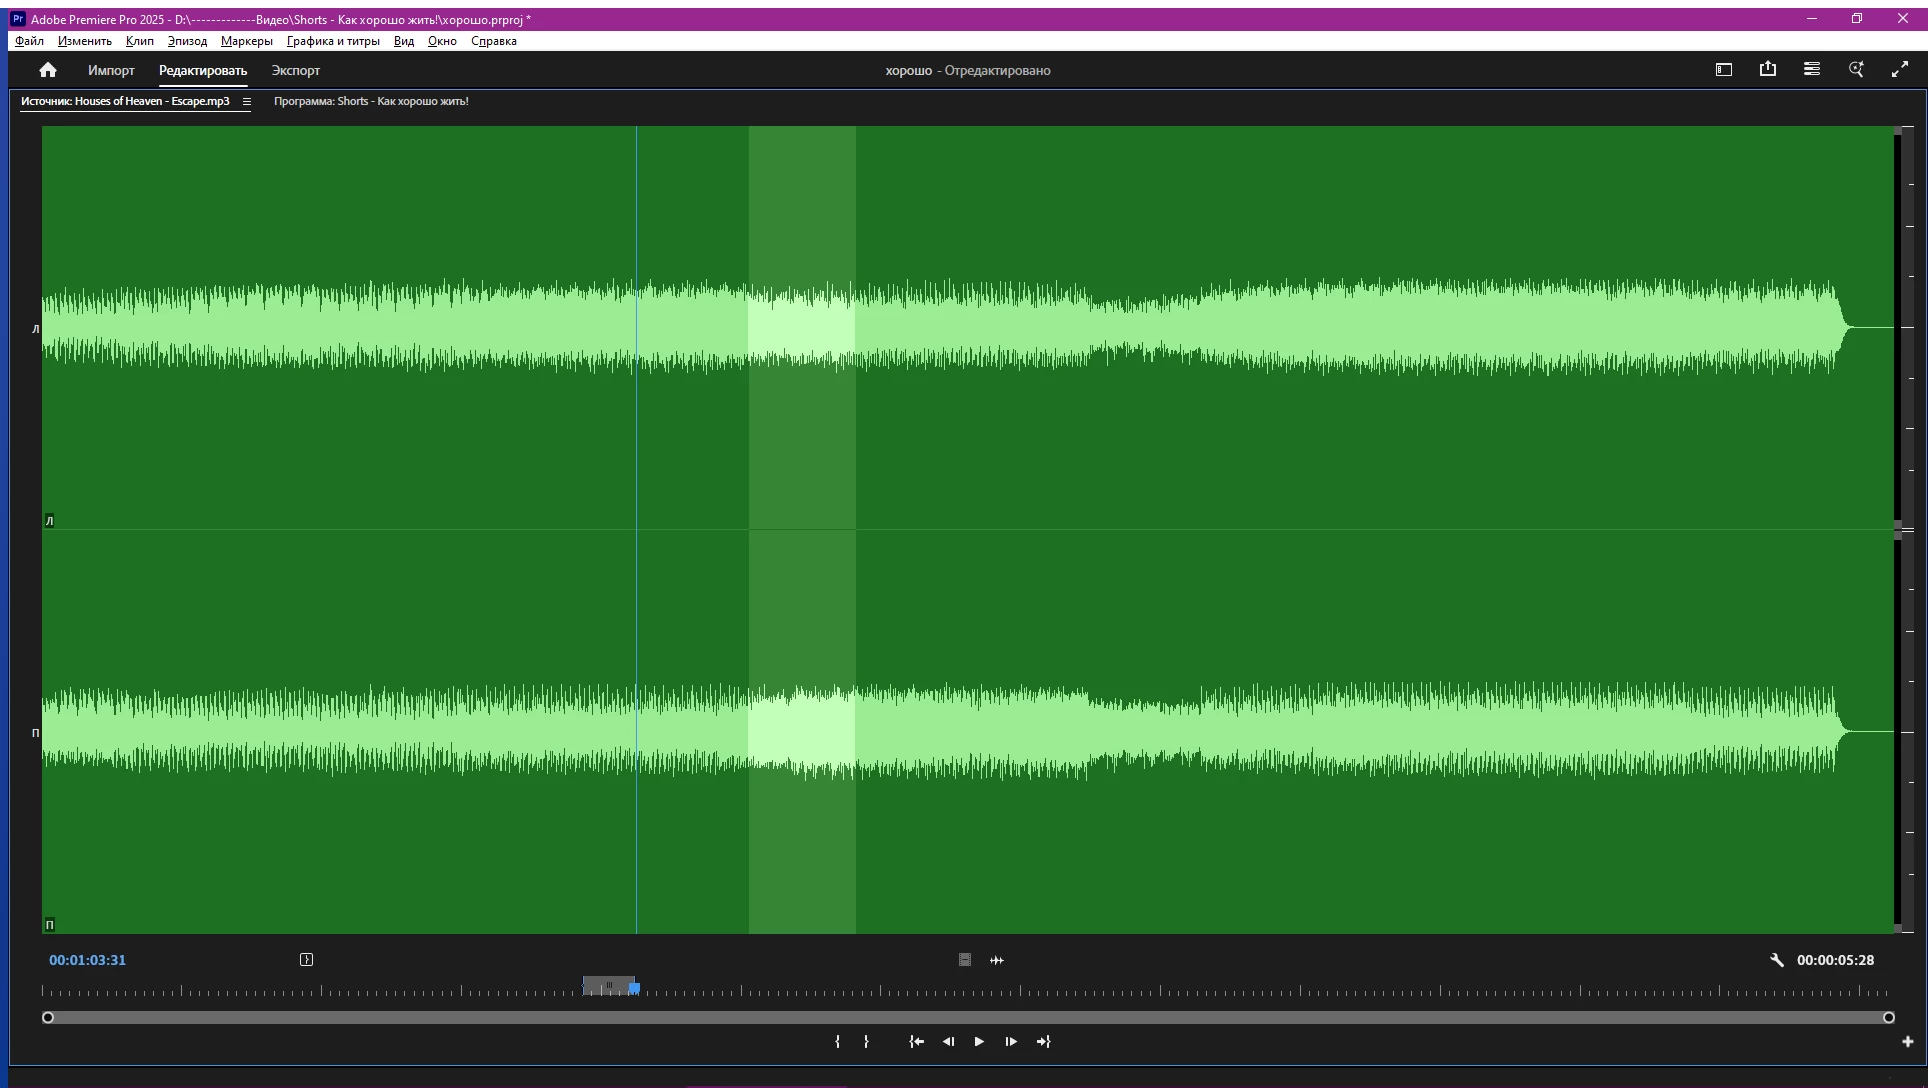1928x1088 pixels.
Task: Open the progress dashboard bars icon
Action: click(x=1812, y=70)
